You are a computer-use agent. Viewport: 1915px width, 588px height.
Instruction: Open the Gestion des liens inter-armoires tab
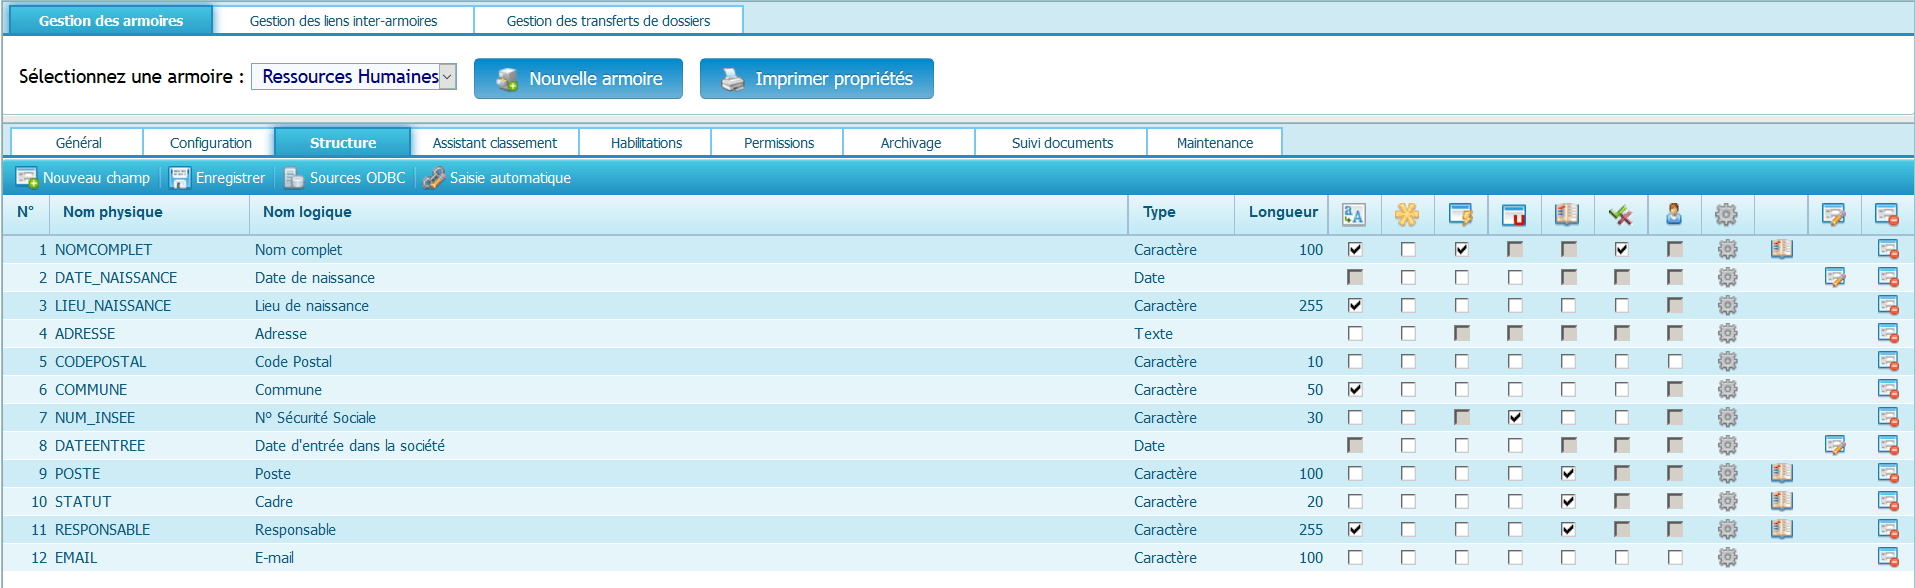pyautogui.click(x=343, y=21)
